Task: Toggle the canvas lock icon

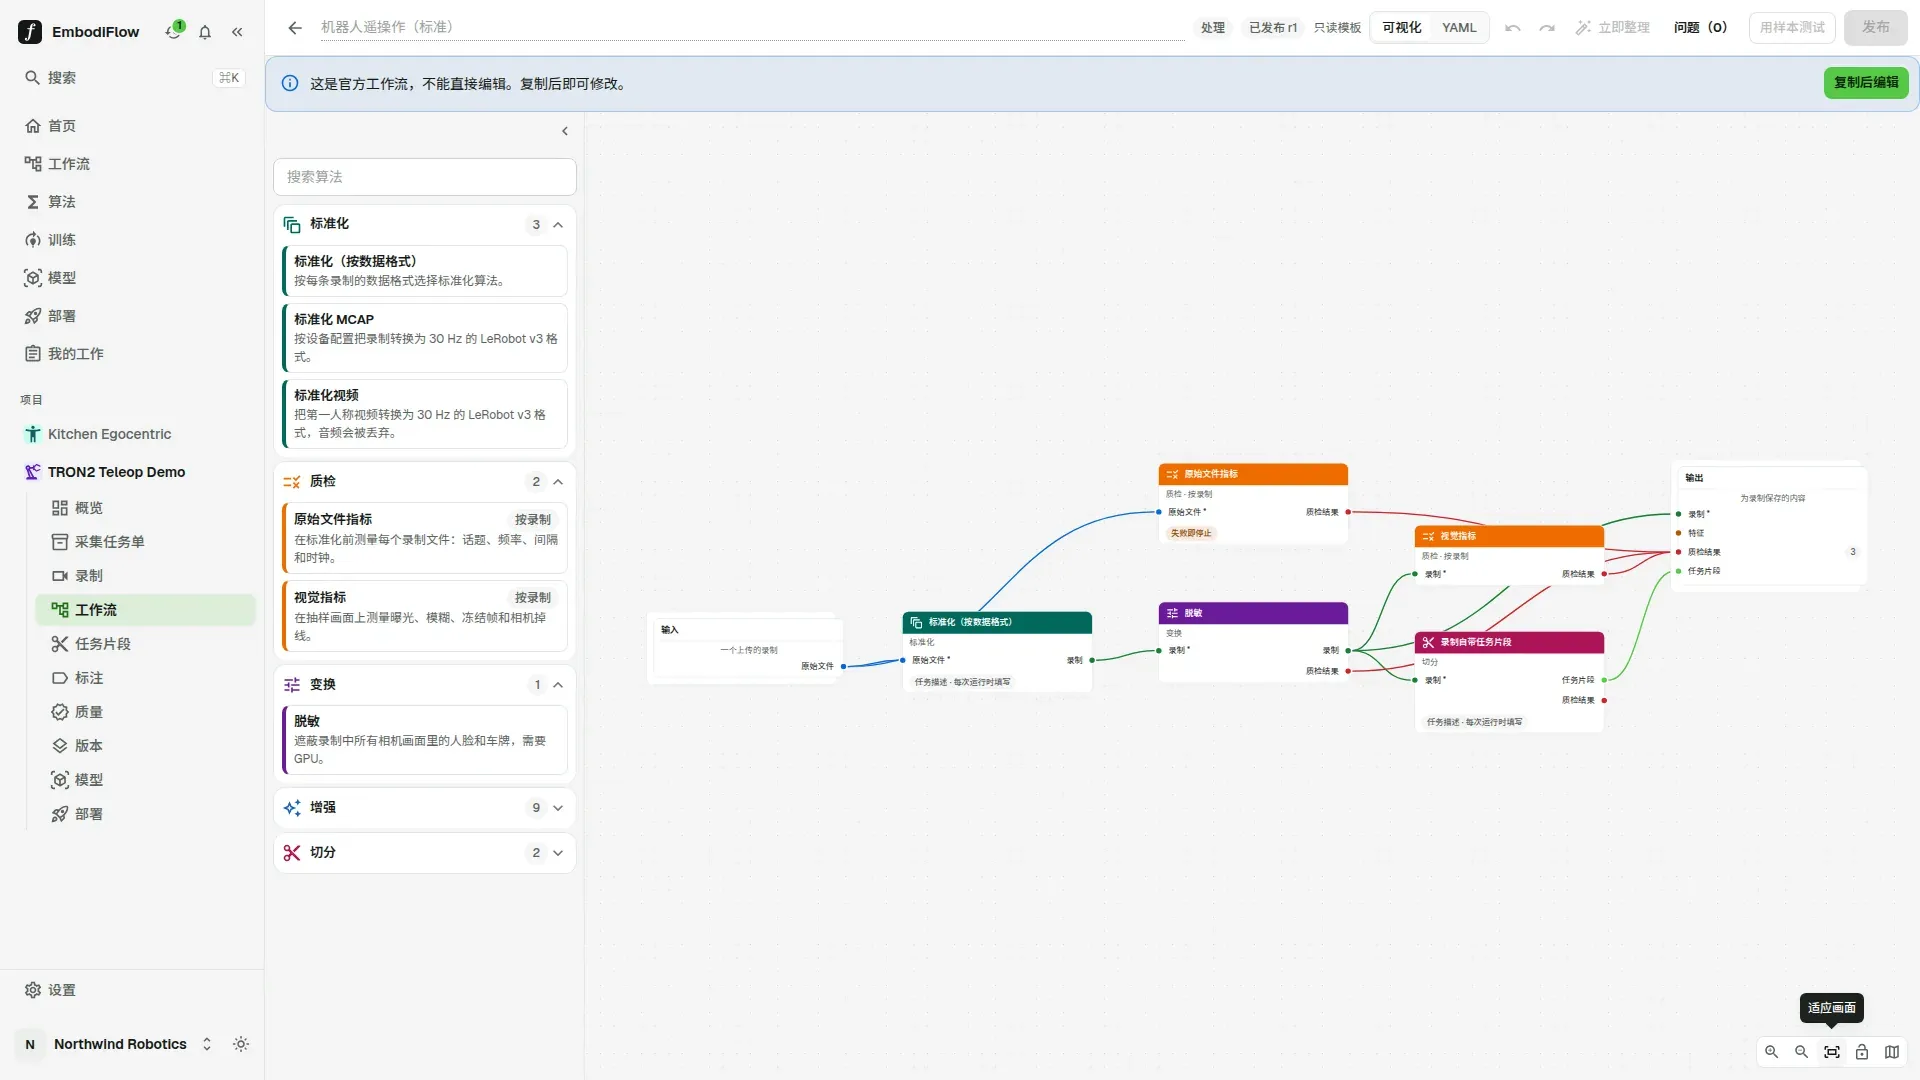Action: click(x=1862, y=1052)
